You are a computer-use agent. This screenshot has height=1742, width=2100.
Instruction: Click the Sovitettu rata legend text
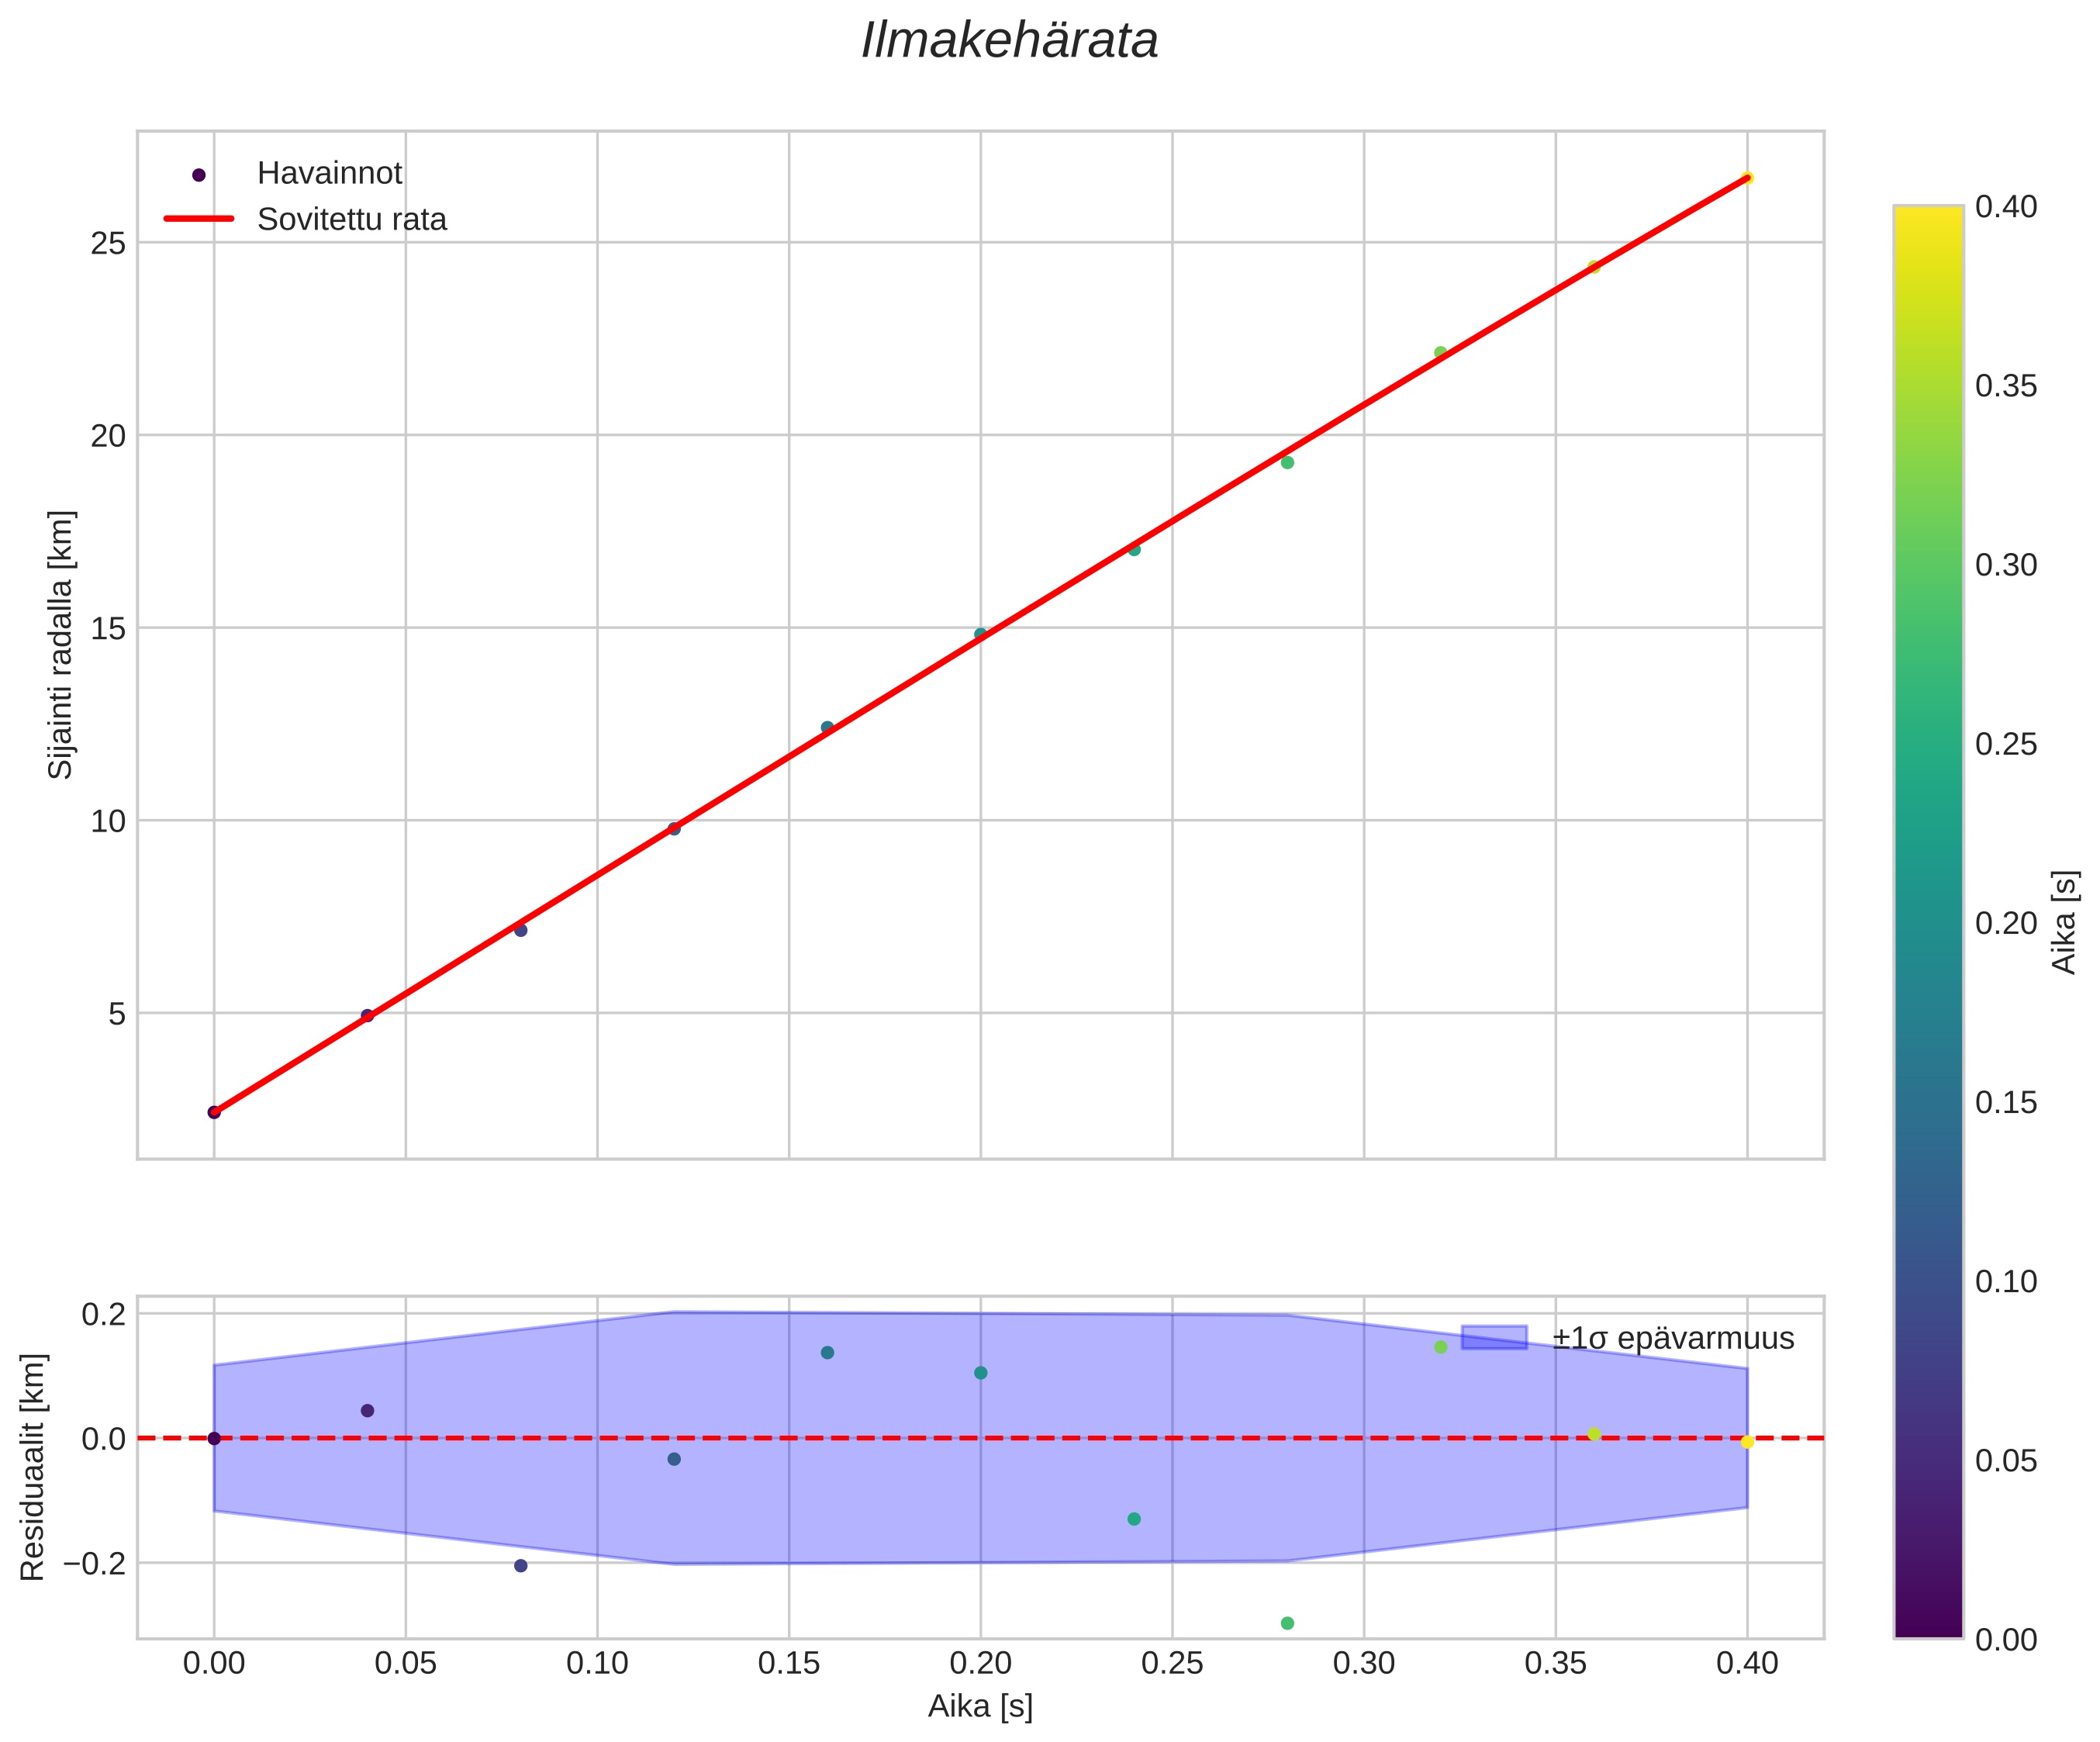click(352, 220)
